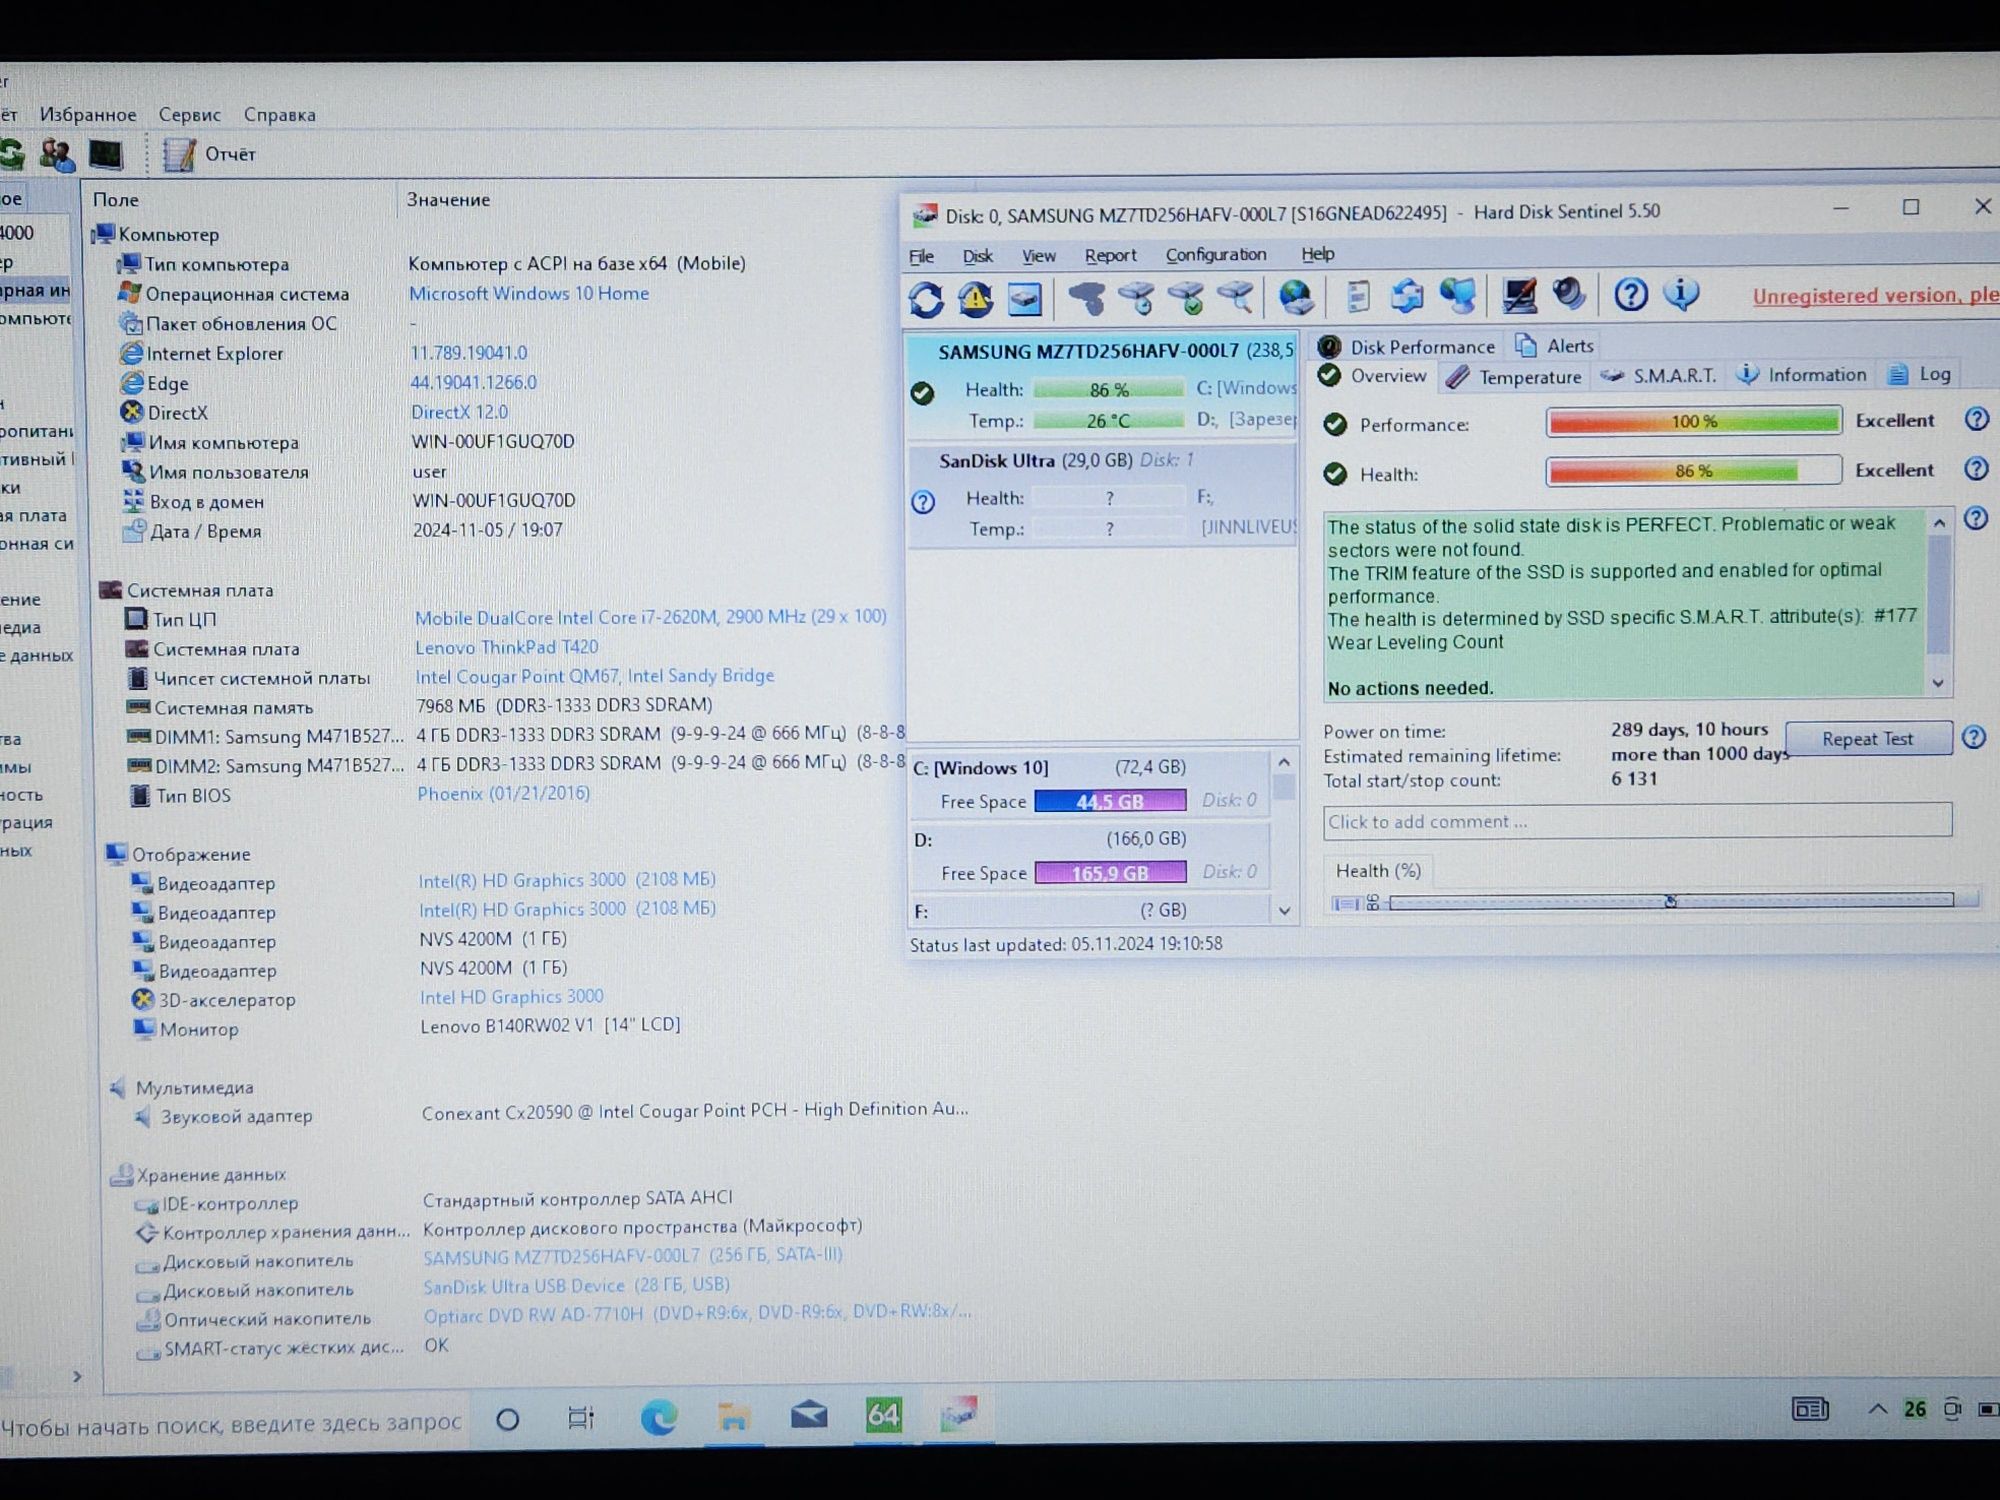Click the Performance 100 % bar

pyautogui.click(x=1693, y=421)
